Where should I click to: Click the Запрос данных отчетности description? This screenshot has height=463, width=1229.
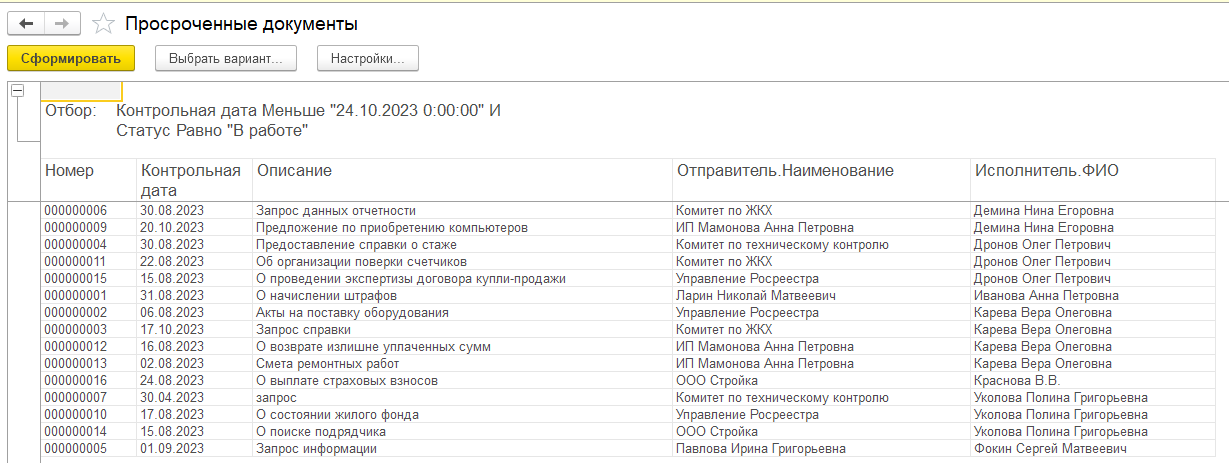336,211
